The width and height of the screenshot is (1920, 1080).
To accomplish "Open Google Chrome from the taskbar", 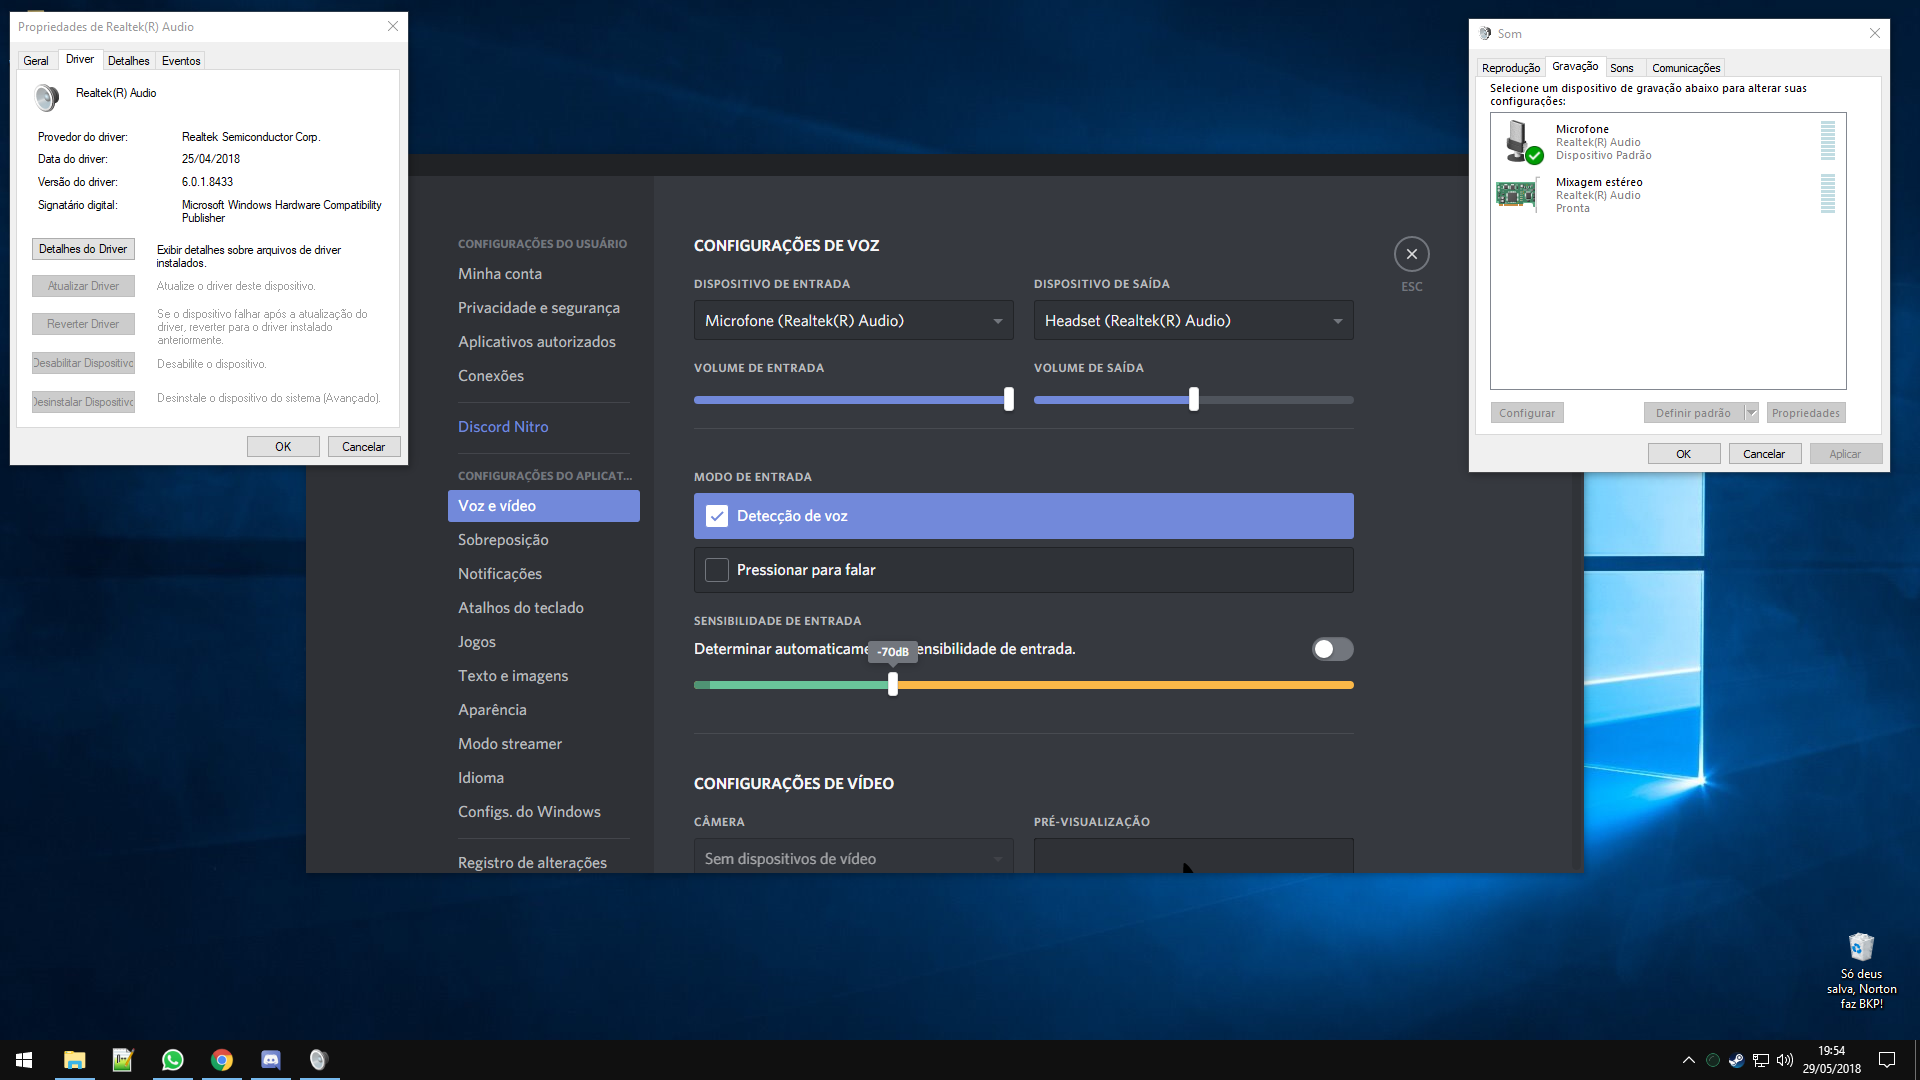I will point(222,1060).
